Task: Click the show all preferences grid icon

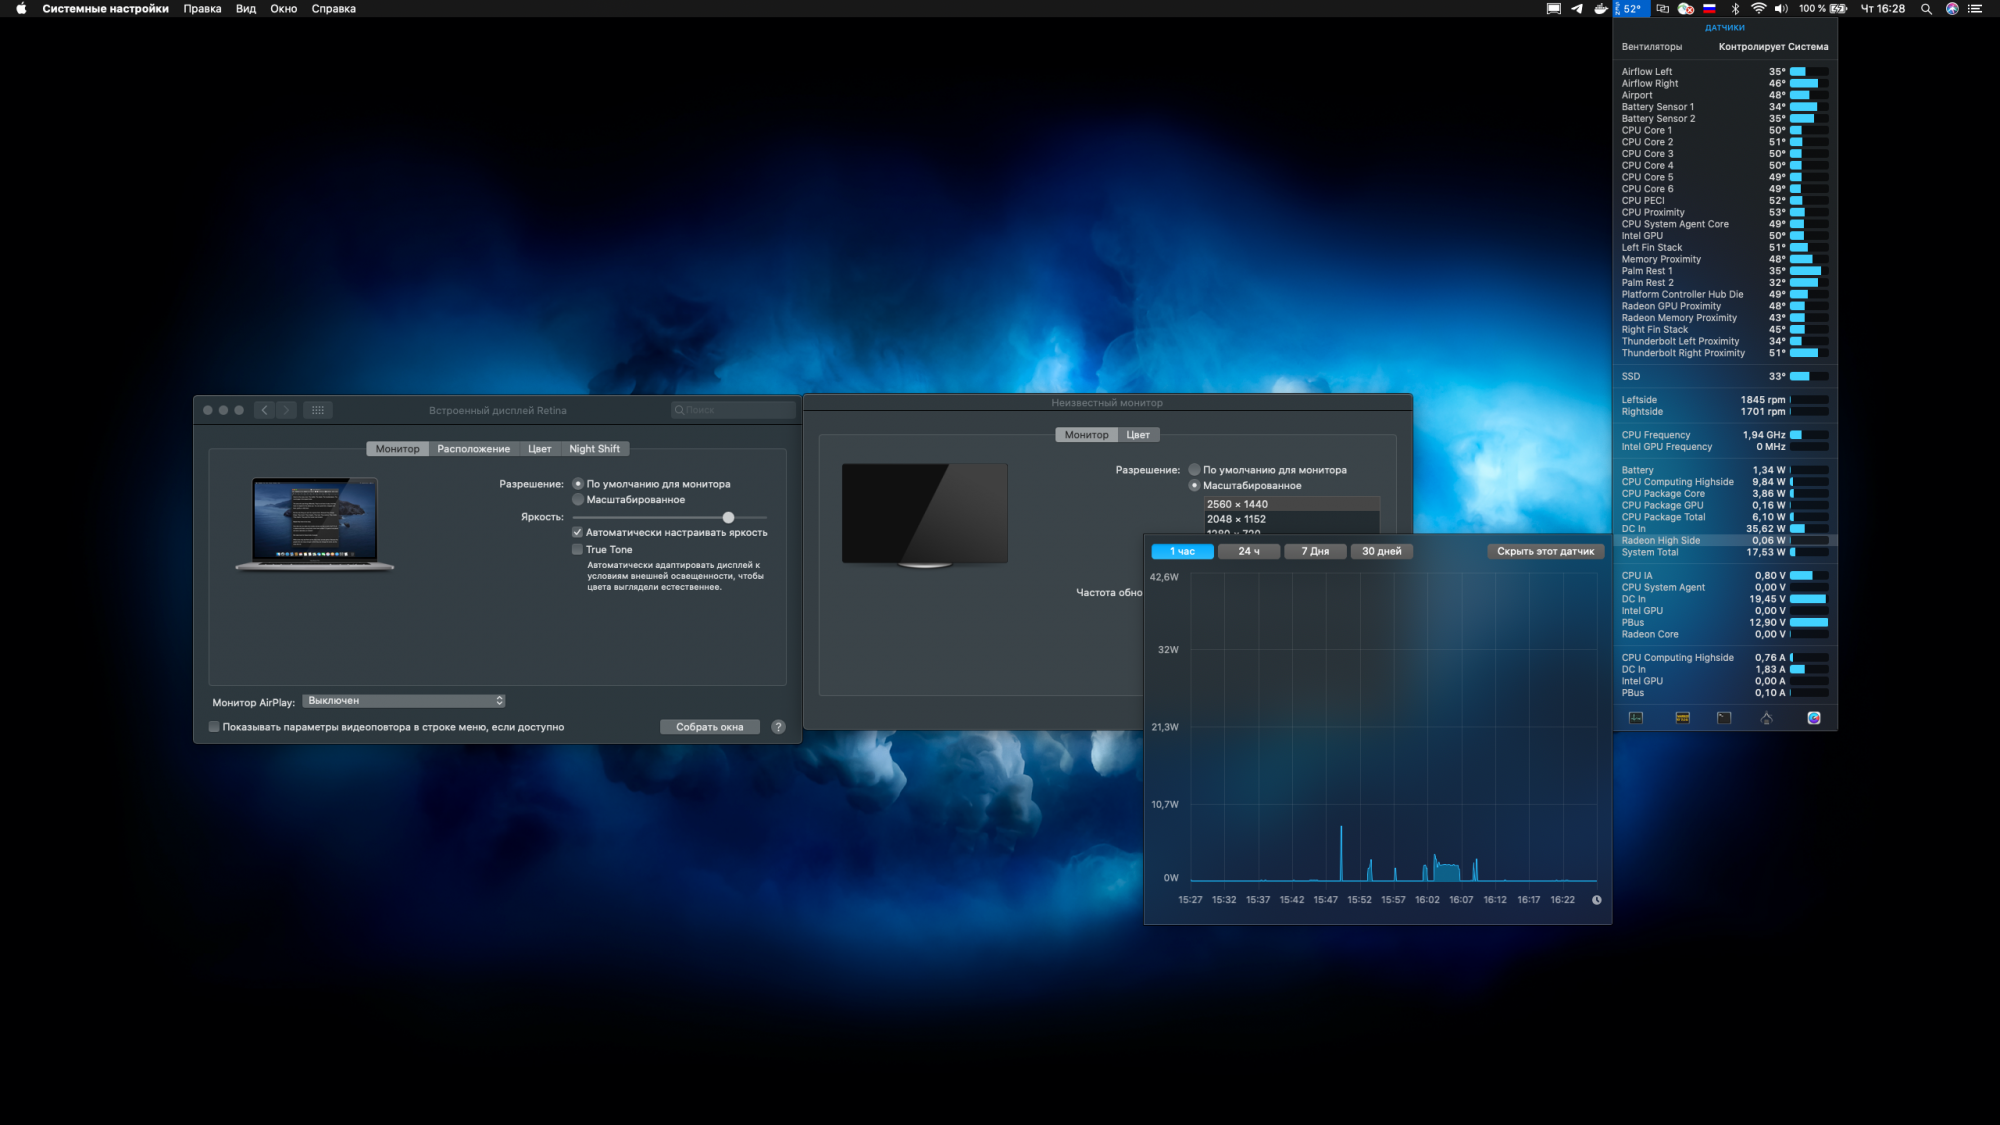Action: [318, 410]
